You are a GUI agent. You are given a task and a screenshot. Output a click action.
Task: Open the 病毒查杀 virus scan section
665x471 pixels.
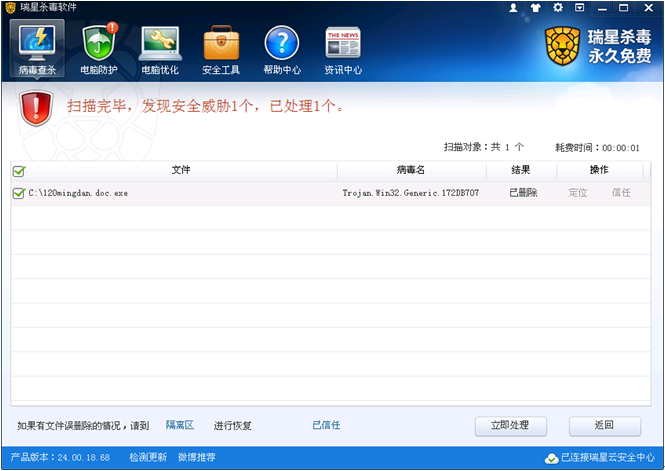[37, 48]
